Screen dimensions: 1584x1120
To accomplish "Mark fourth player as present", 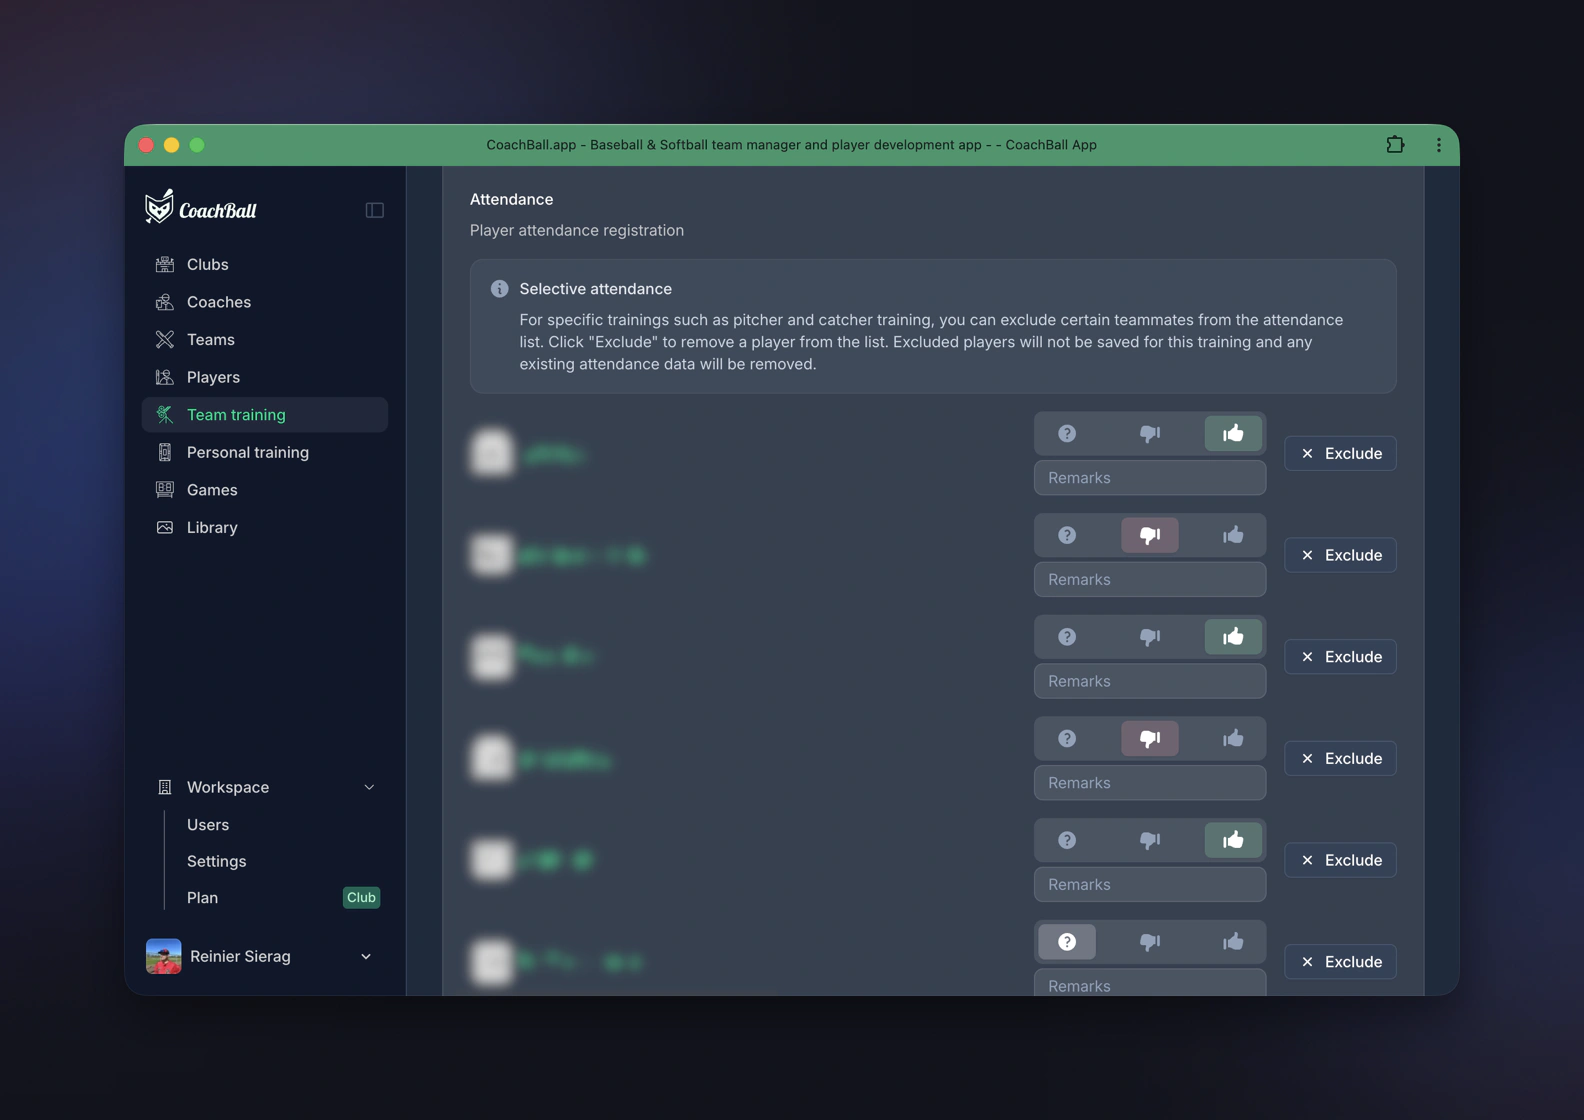I will pos(1233,738).
